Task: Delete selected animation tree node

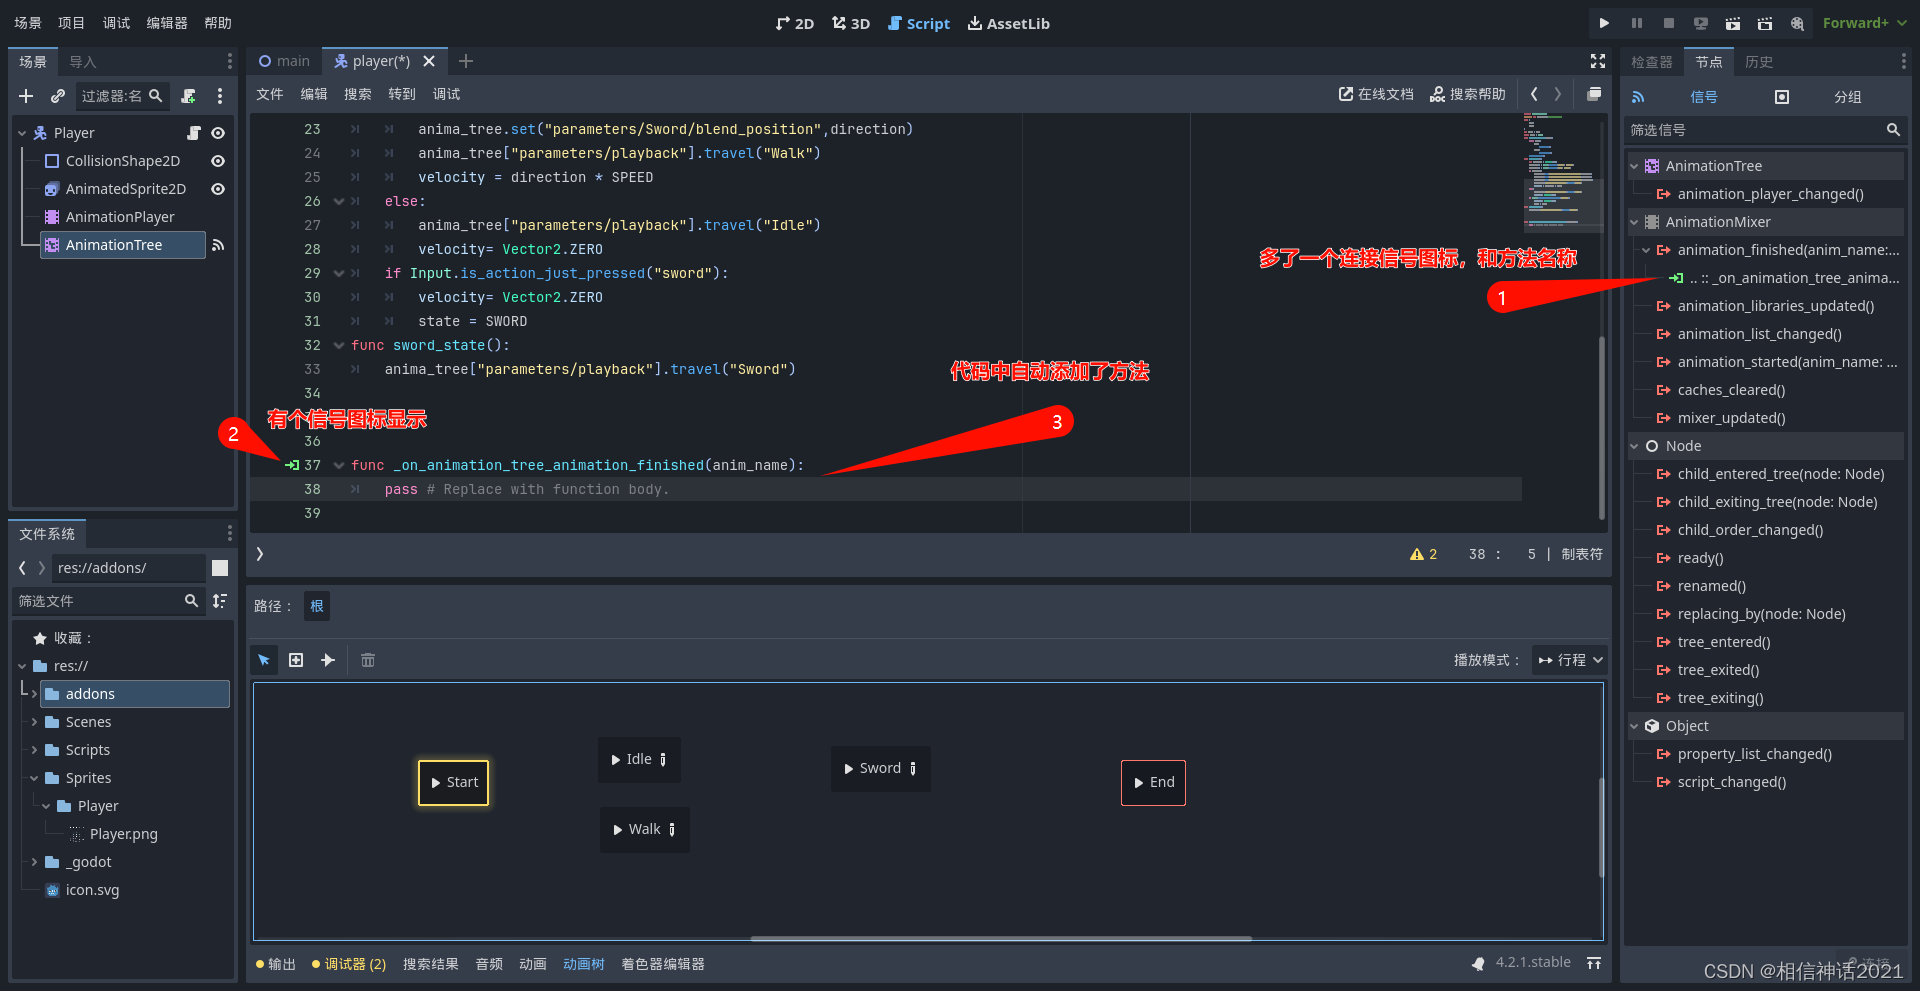Action: 368,660
